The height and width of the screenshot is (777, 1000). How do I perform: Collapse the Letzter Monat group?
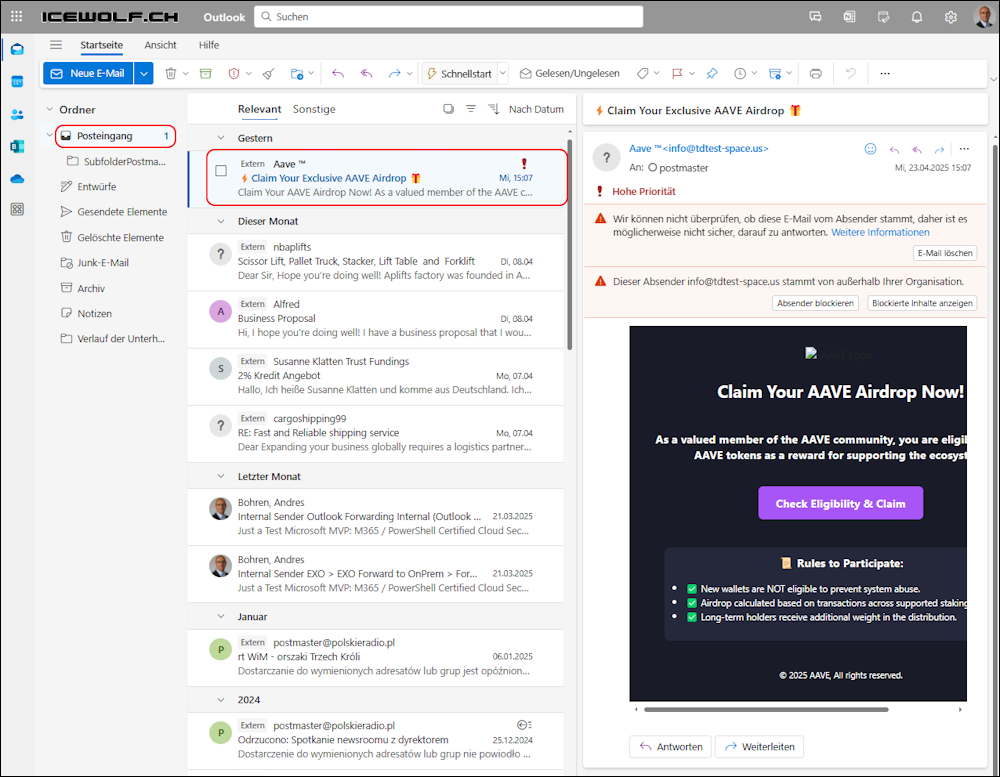(221, 477)
